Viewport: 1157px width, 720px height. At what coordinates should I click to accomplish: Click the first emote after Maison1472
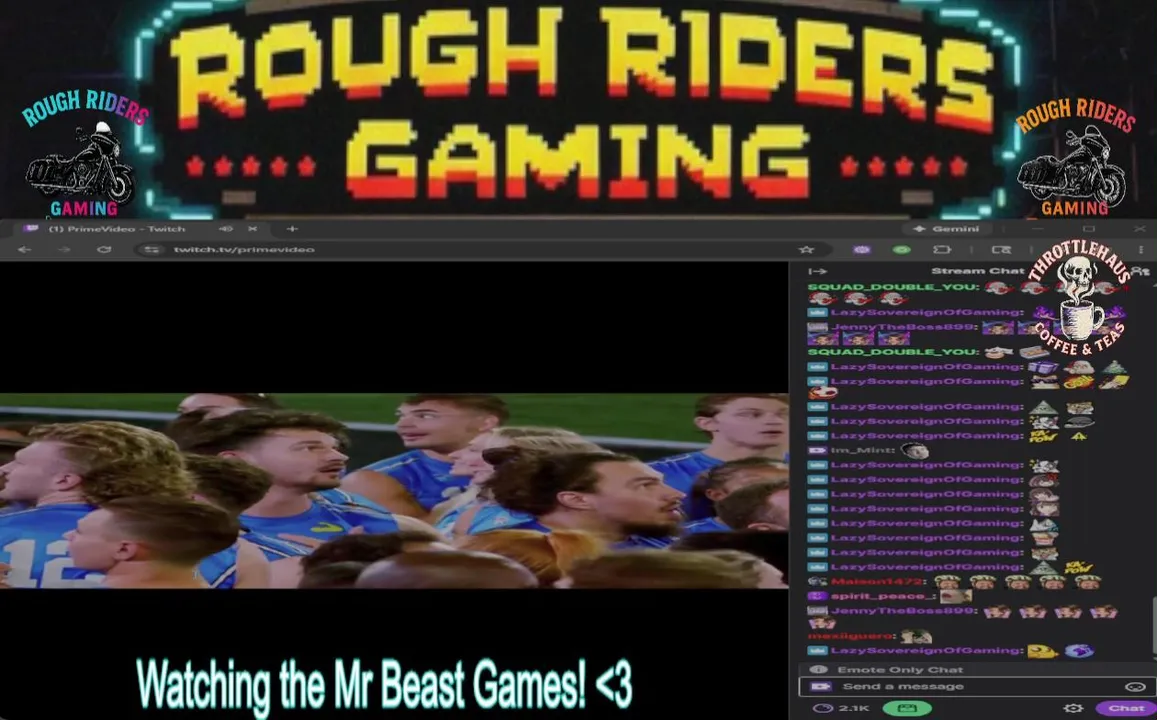(947, 582)
